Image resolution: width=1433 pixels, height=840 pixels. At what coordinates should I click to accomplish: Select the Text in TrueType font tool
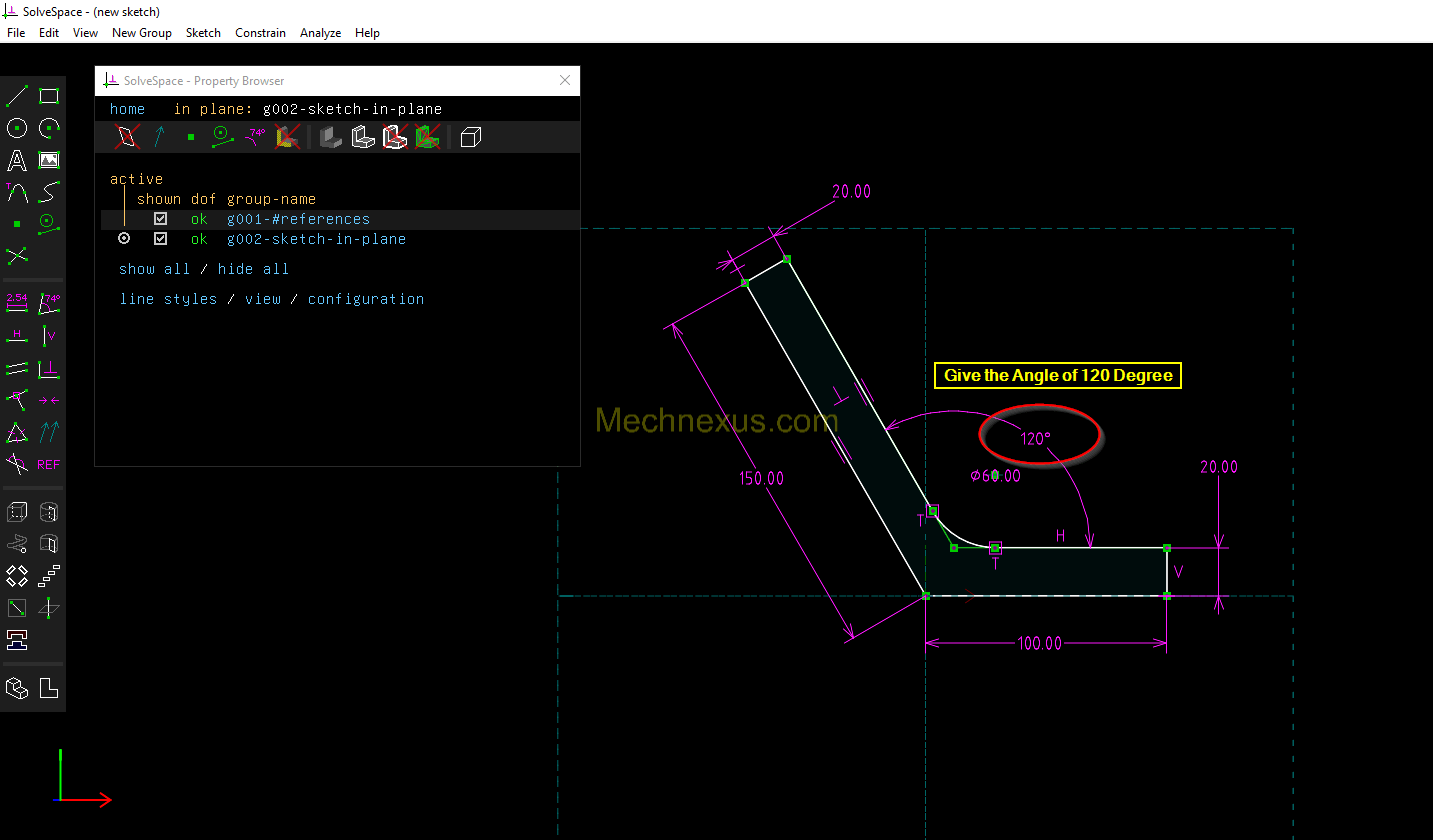(x=17, y=160)
